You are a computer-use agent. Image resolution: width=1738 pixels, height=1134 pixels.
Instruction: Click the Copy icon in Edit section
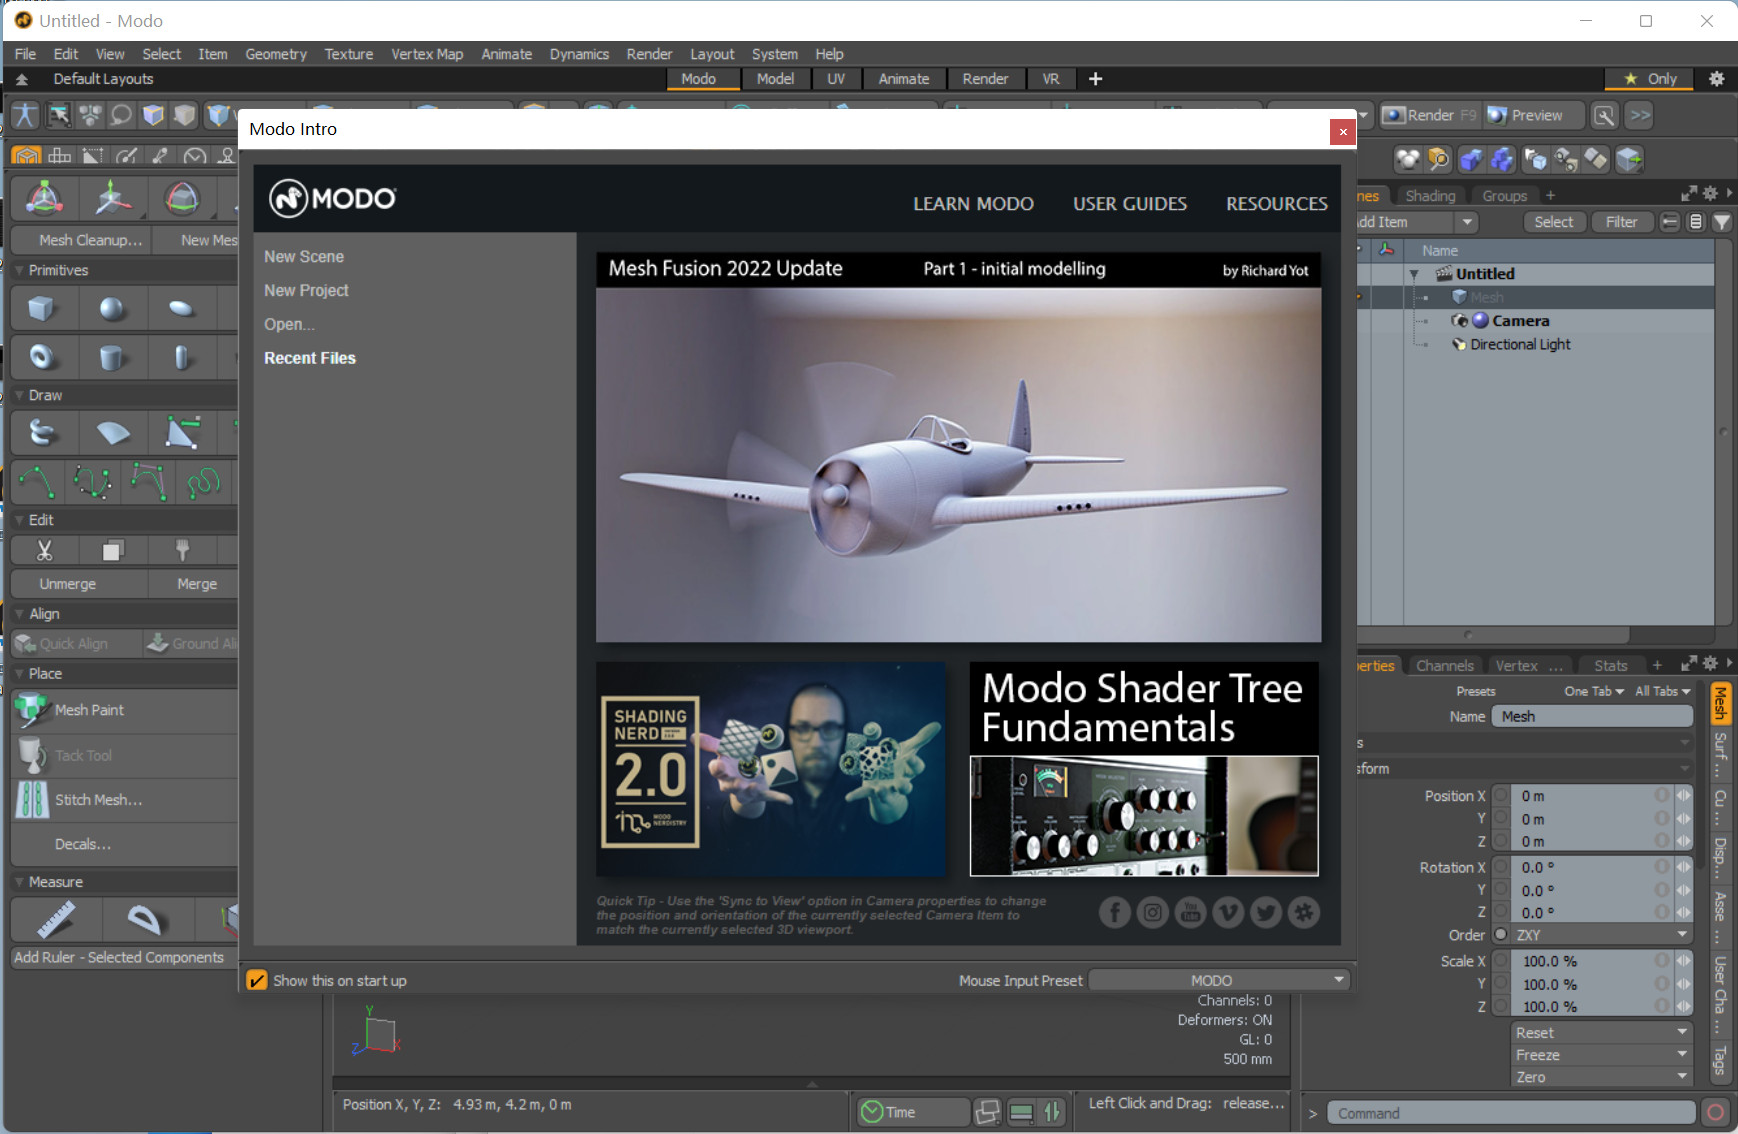pos(112,550)
